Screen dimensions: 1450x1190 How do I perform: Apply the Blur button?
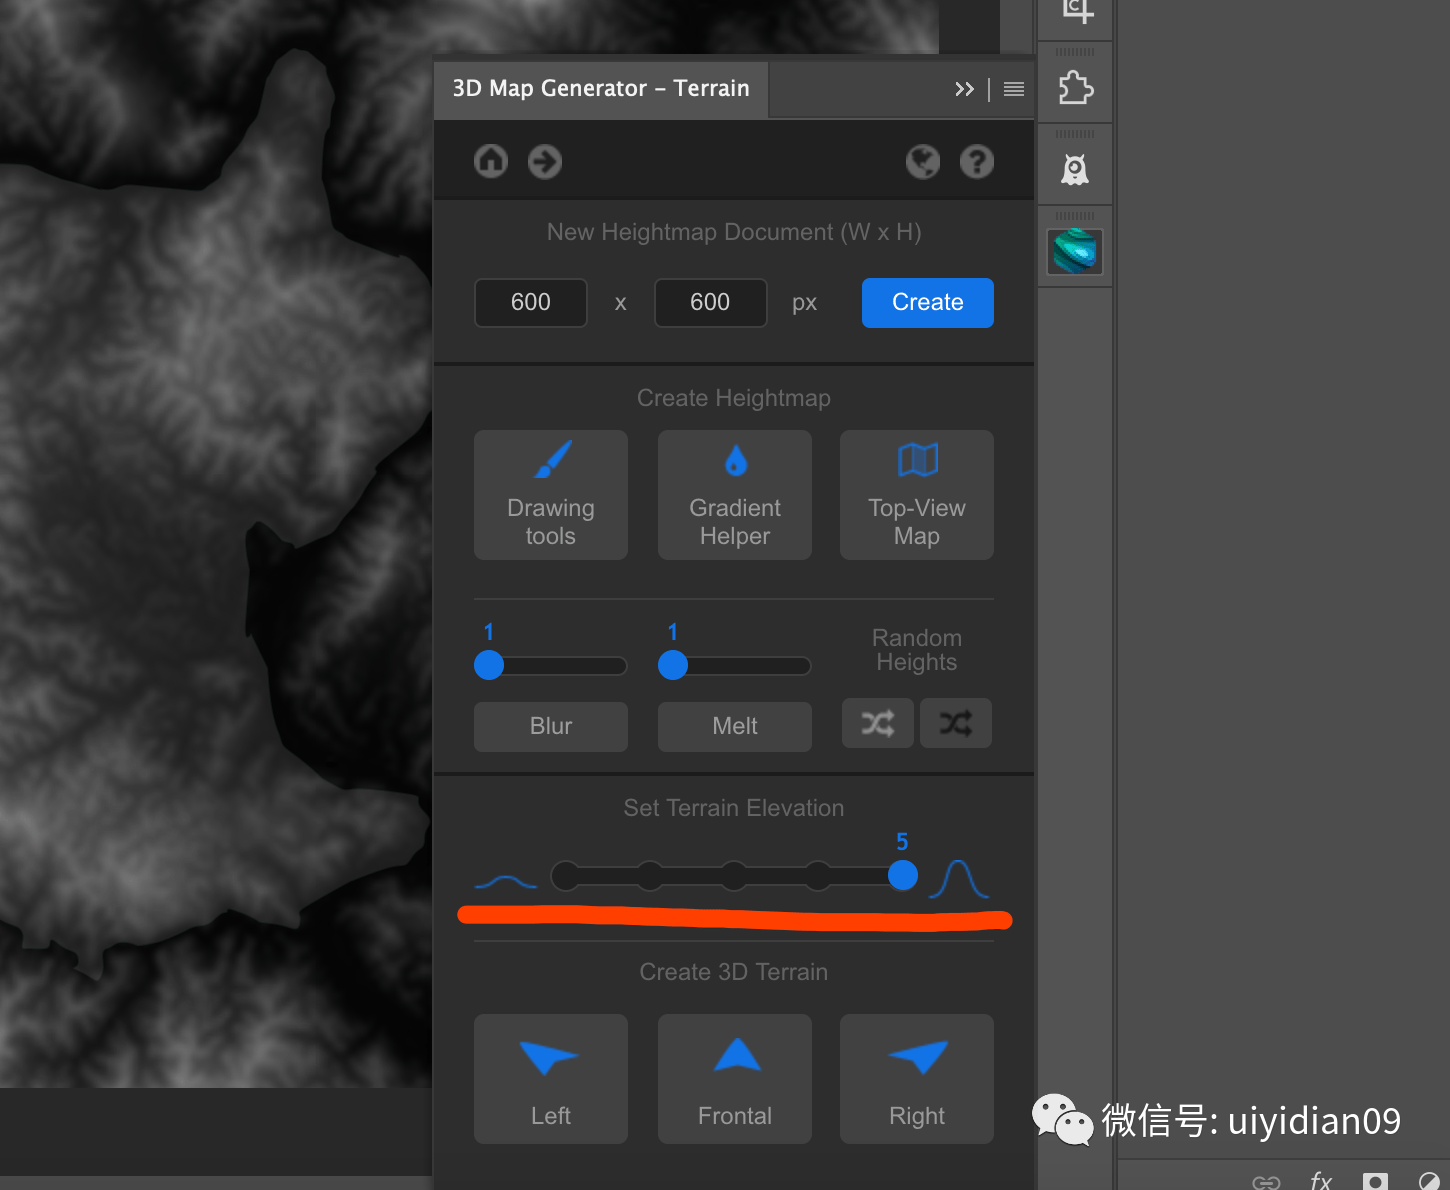(551, 726)
